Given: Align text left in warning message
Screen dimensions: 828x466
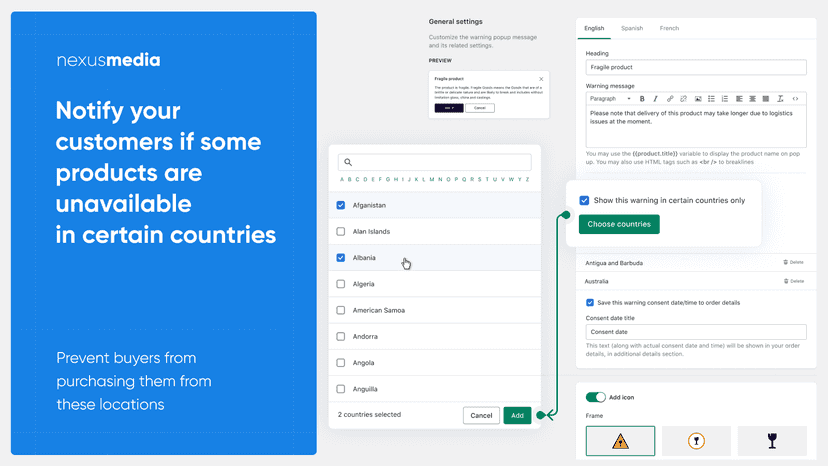Looking at the screenshot, I should (x=739, y=99).
